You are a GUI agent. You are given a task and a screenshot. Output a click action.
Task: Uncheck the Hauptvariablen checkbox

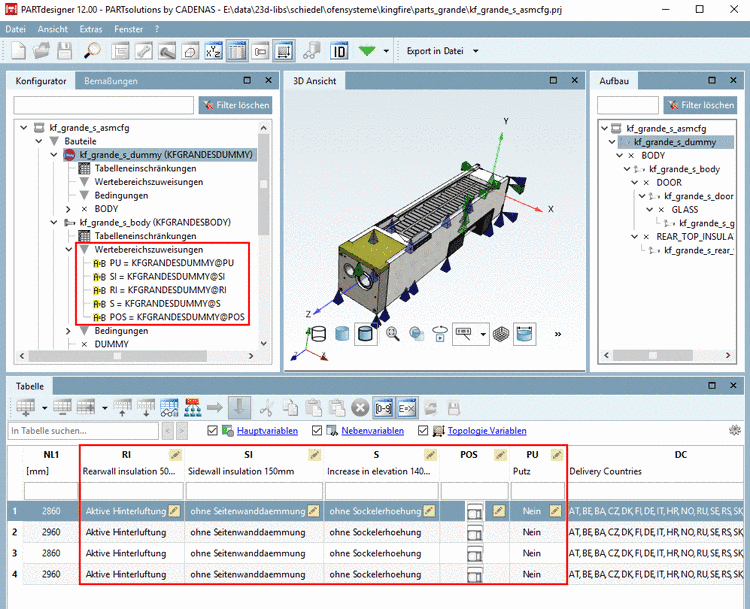(x=212, y=431)
